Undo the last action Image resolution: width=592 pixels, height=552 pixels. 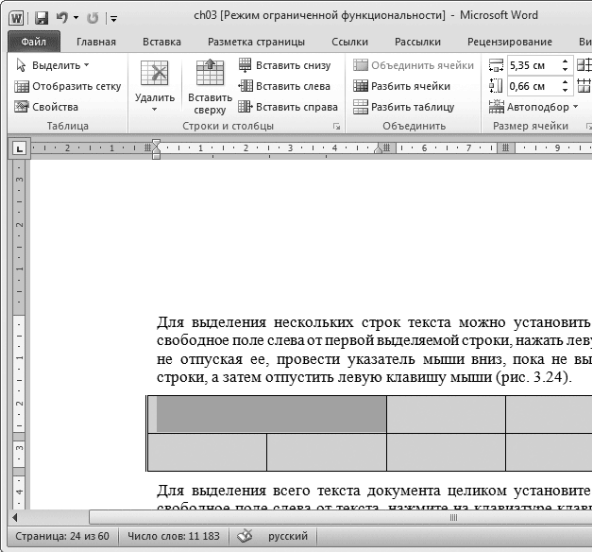tap(62, 17)
